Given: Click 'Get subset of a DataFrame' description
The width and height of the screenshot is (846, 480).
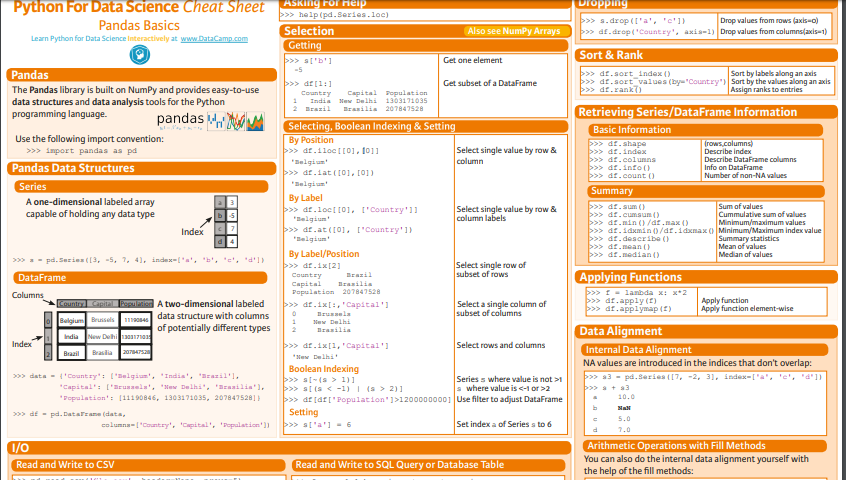Looking at the screenshot, I should (490, 84).
